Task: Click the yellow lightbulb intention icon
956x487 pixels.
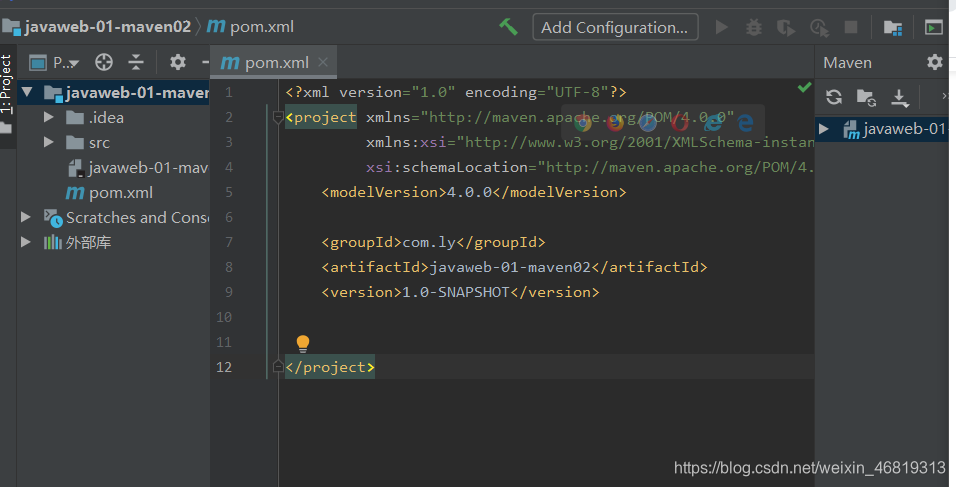Action: [x=303, y=344]
